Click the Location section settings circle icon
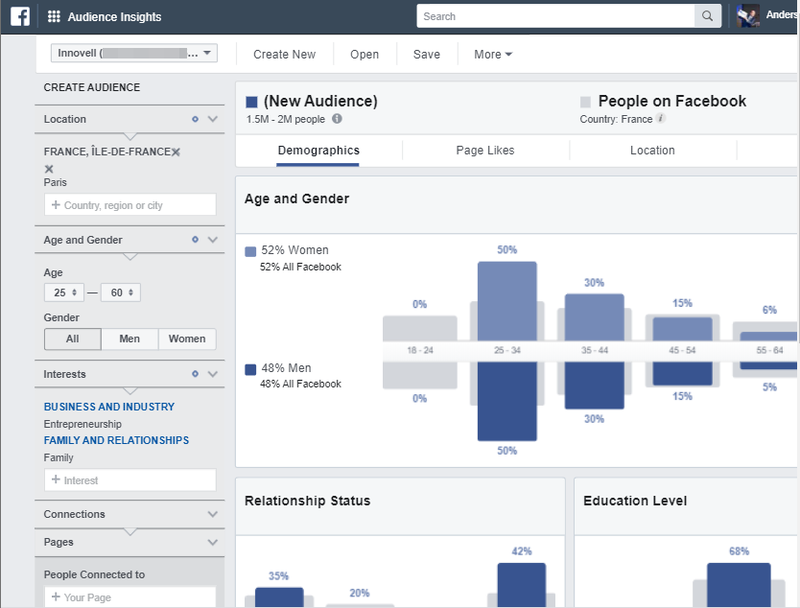Image resolution: width=800 pixels, height=608 pixels. [x=195, y=119]
